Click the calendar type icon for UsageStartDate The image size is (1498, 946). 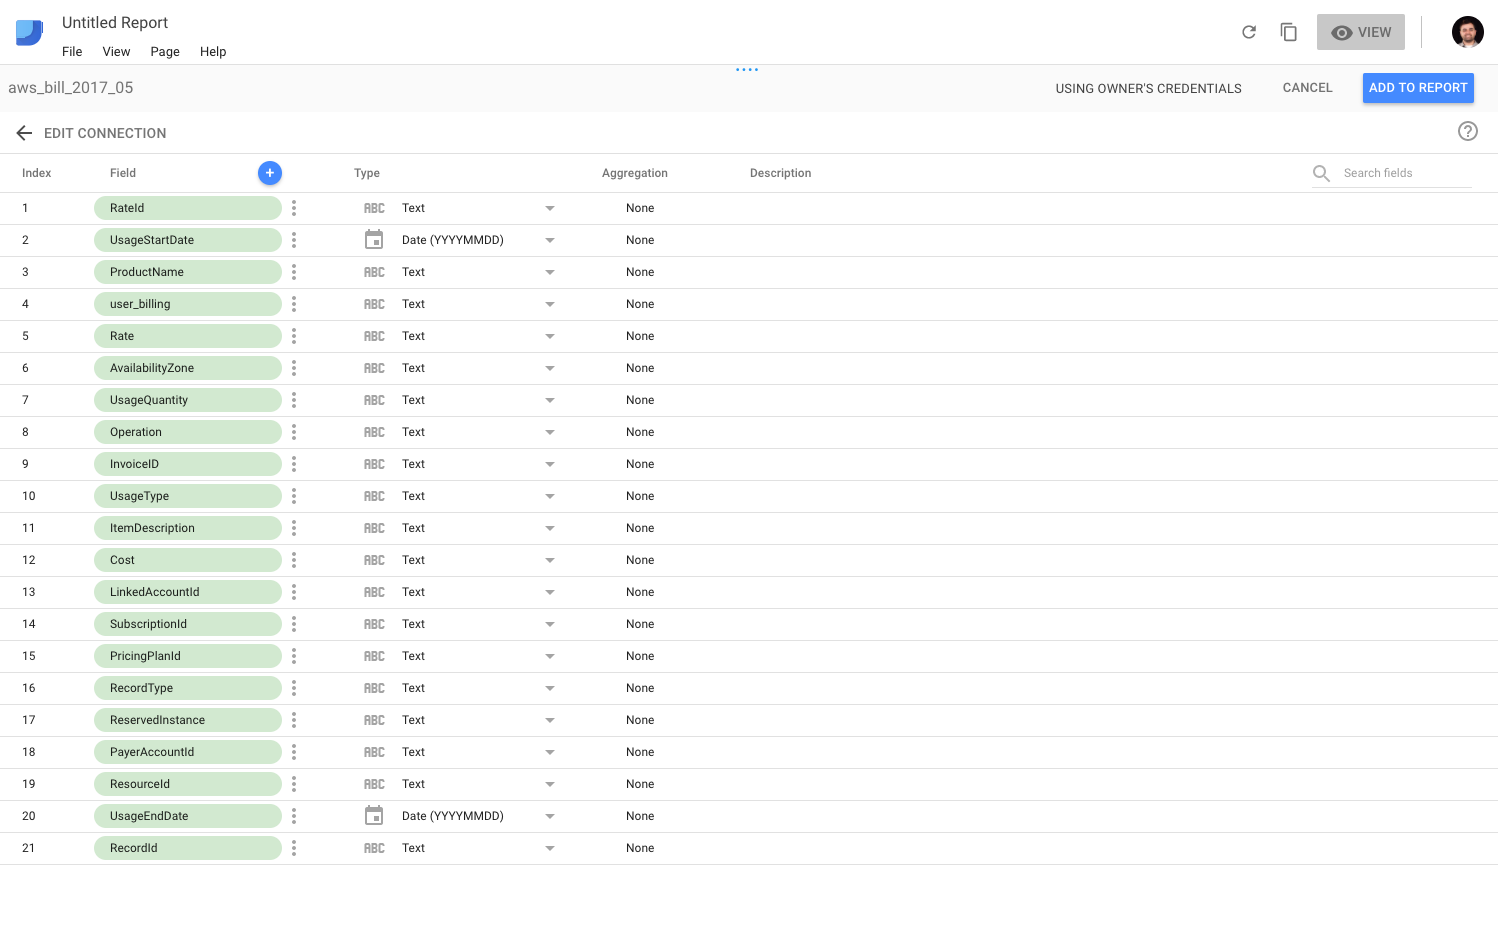coord(374,240)
